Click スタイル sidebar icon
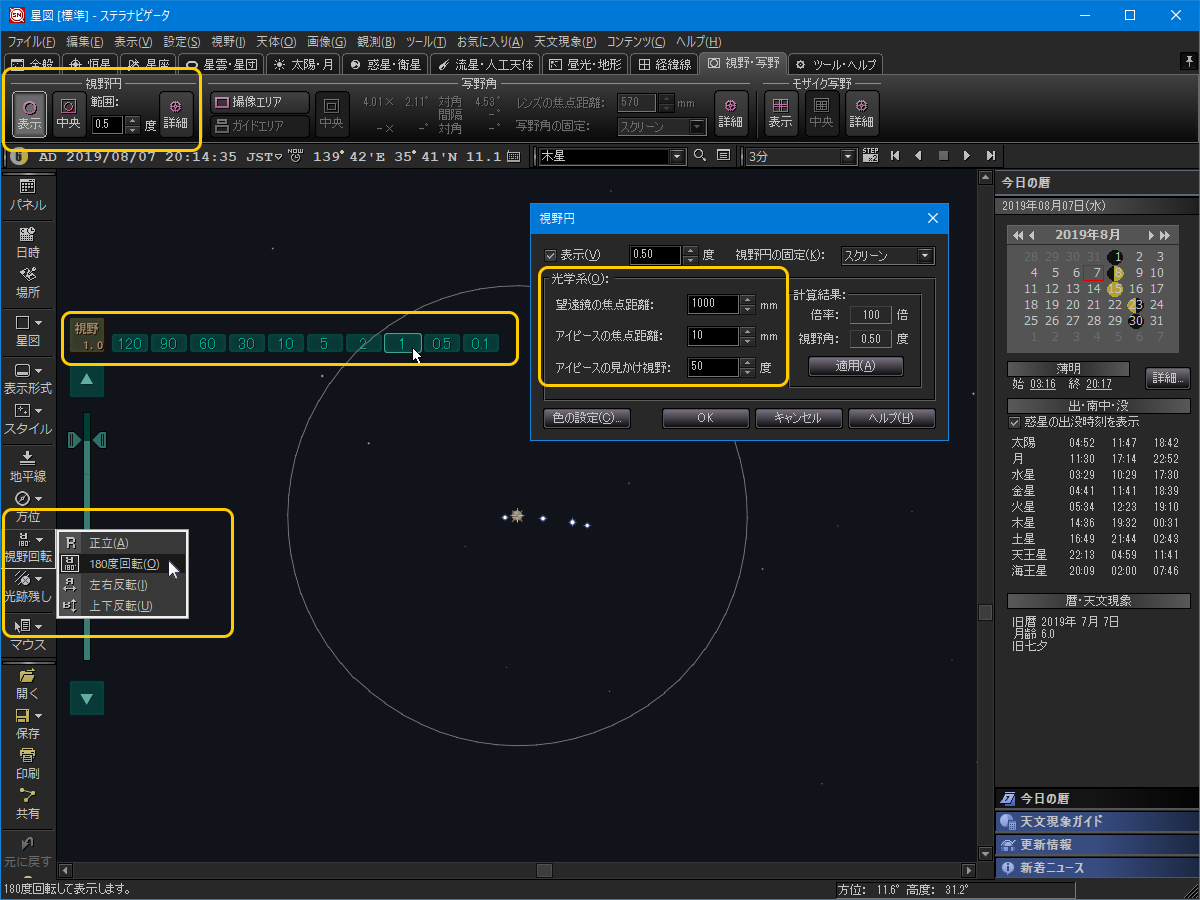This screenshot has height=900, width=1200. (x=27, y=419)
